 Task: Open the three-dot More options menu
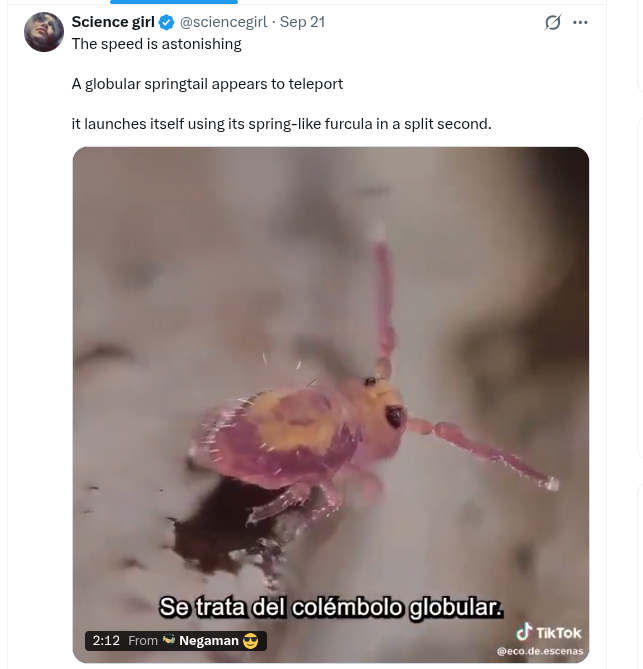[580, 22]
